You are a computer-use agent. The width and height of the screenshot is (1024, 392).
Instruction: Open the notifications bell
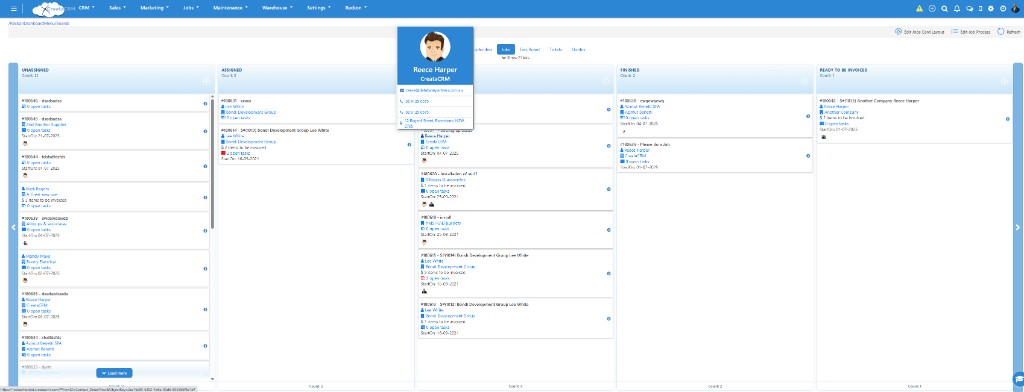tap(957, 8)
